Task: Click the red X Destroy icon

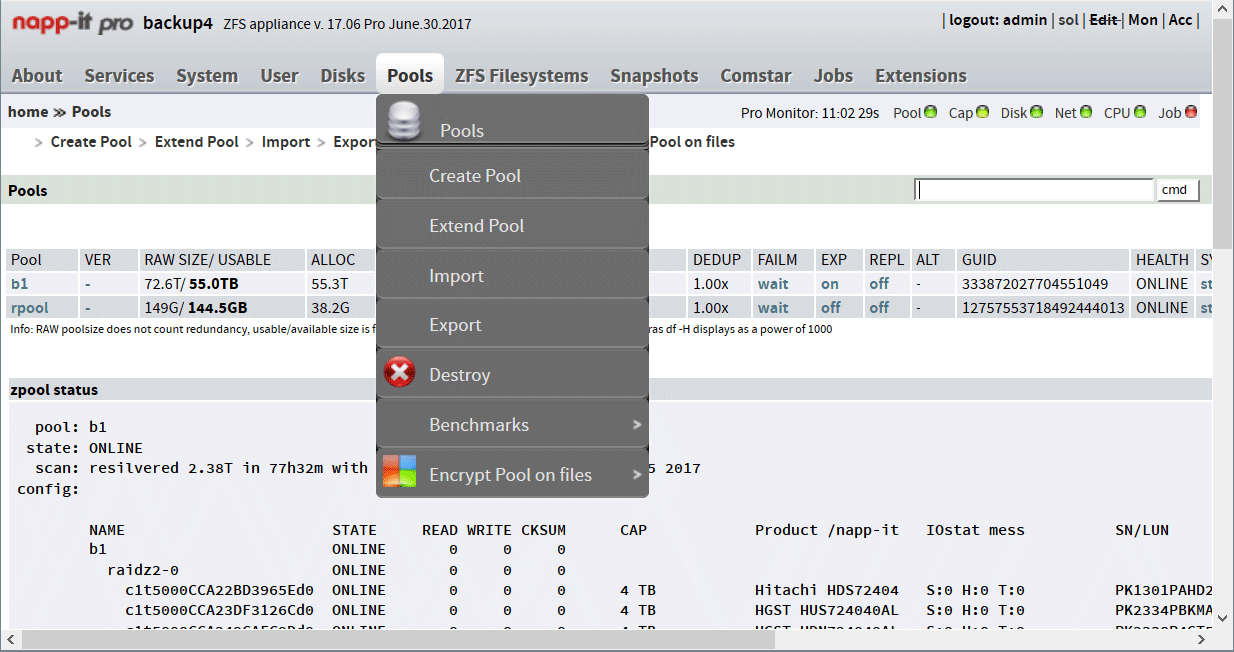Action: coord(400,374)
